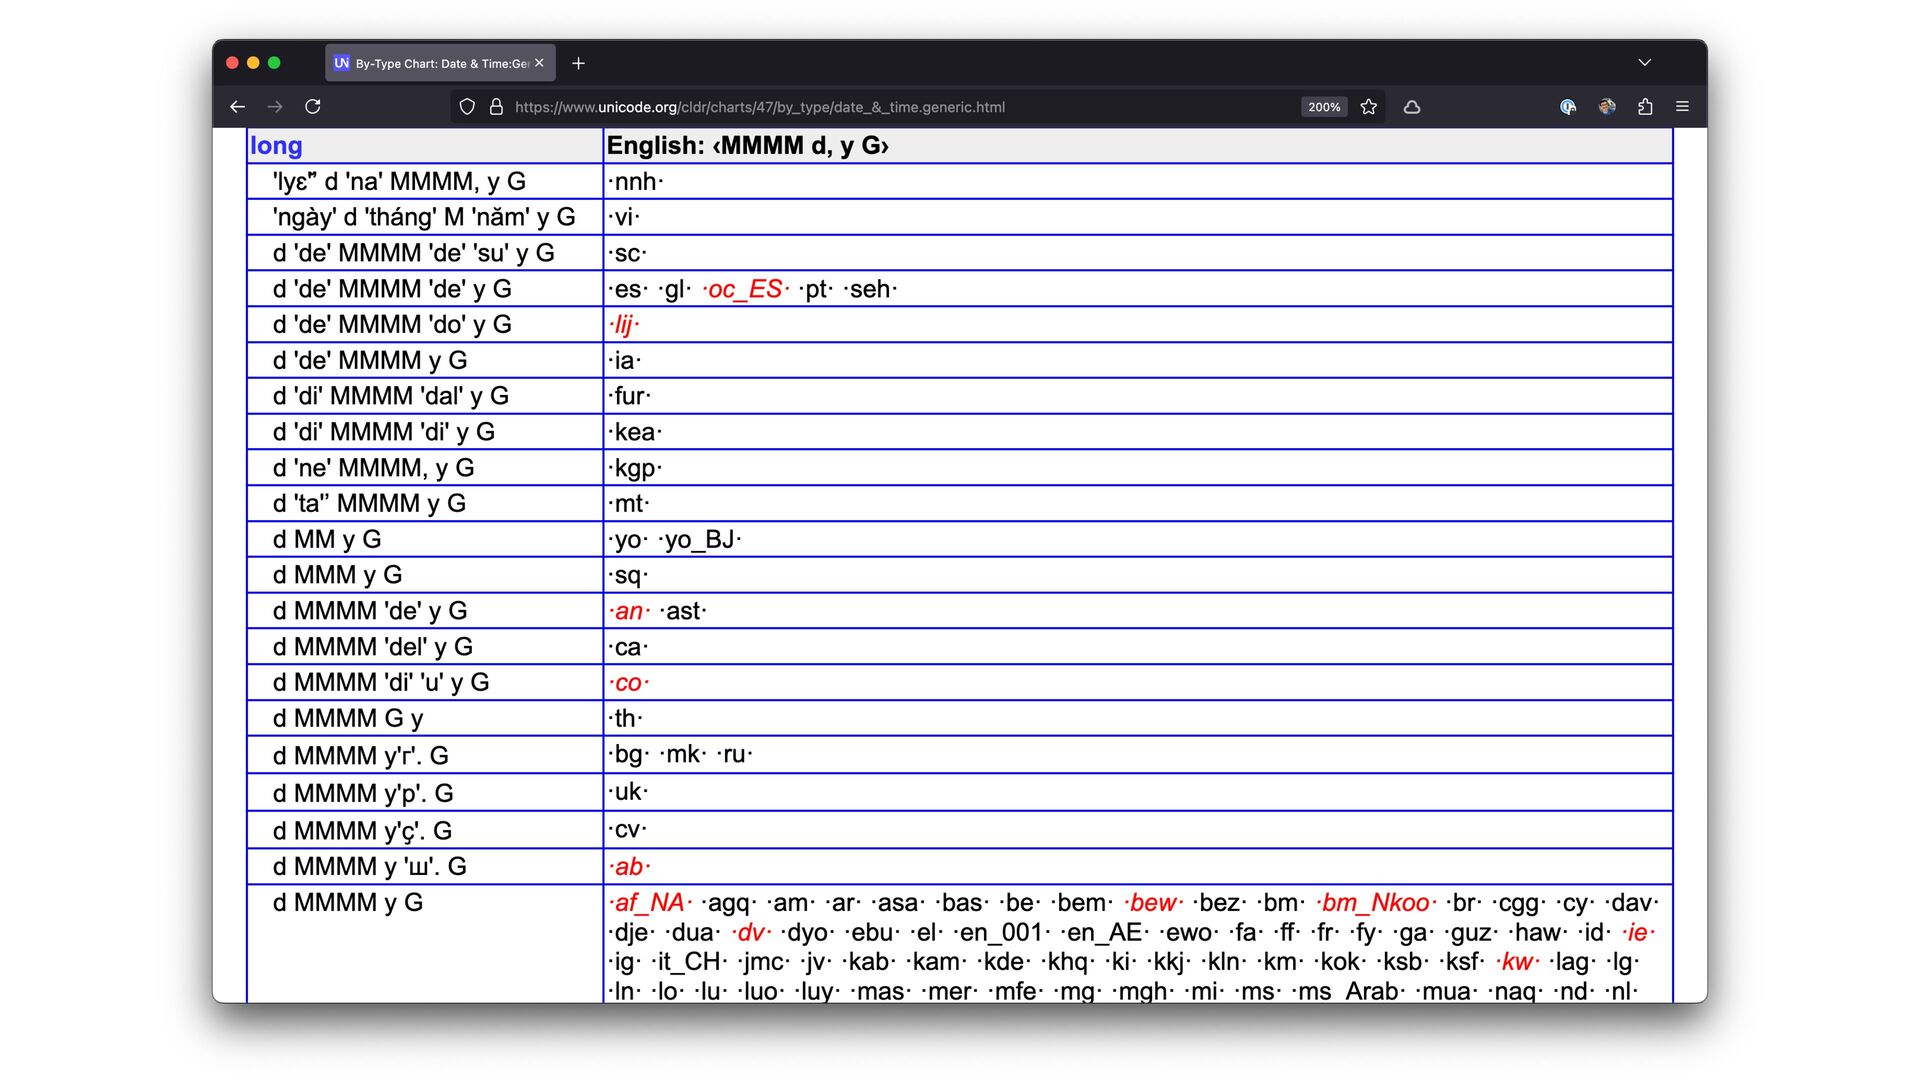Screen dimensions: 1920x1080
Task: Select the 'vi' locale cell
Action: (1138, 218)
